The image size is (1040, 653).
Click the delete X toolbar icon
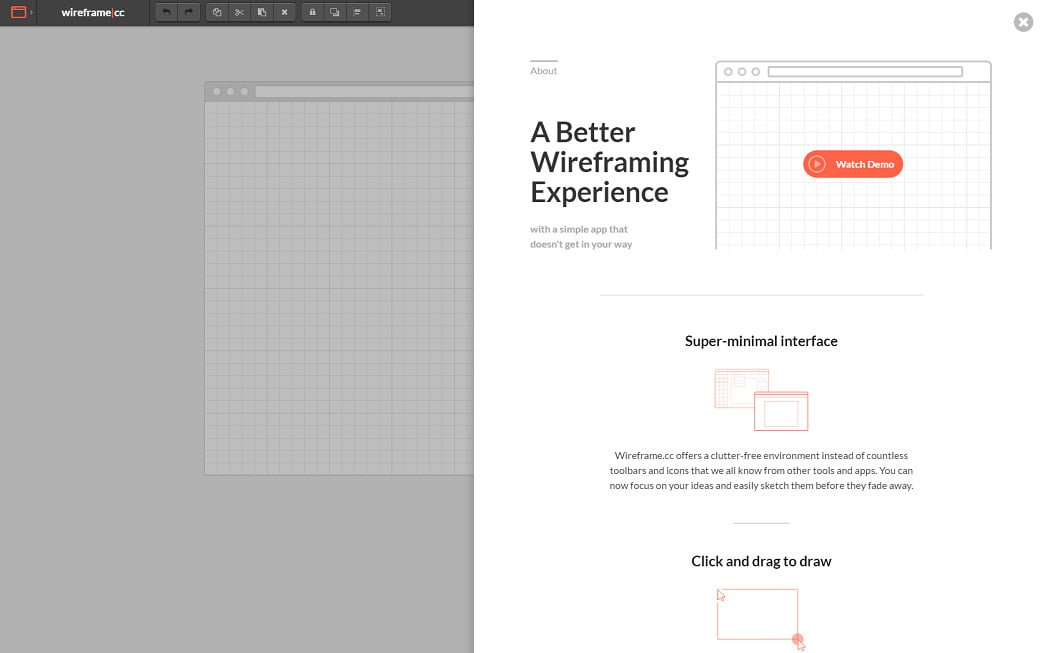point(284,13)
